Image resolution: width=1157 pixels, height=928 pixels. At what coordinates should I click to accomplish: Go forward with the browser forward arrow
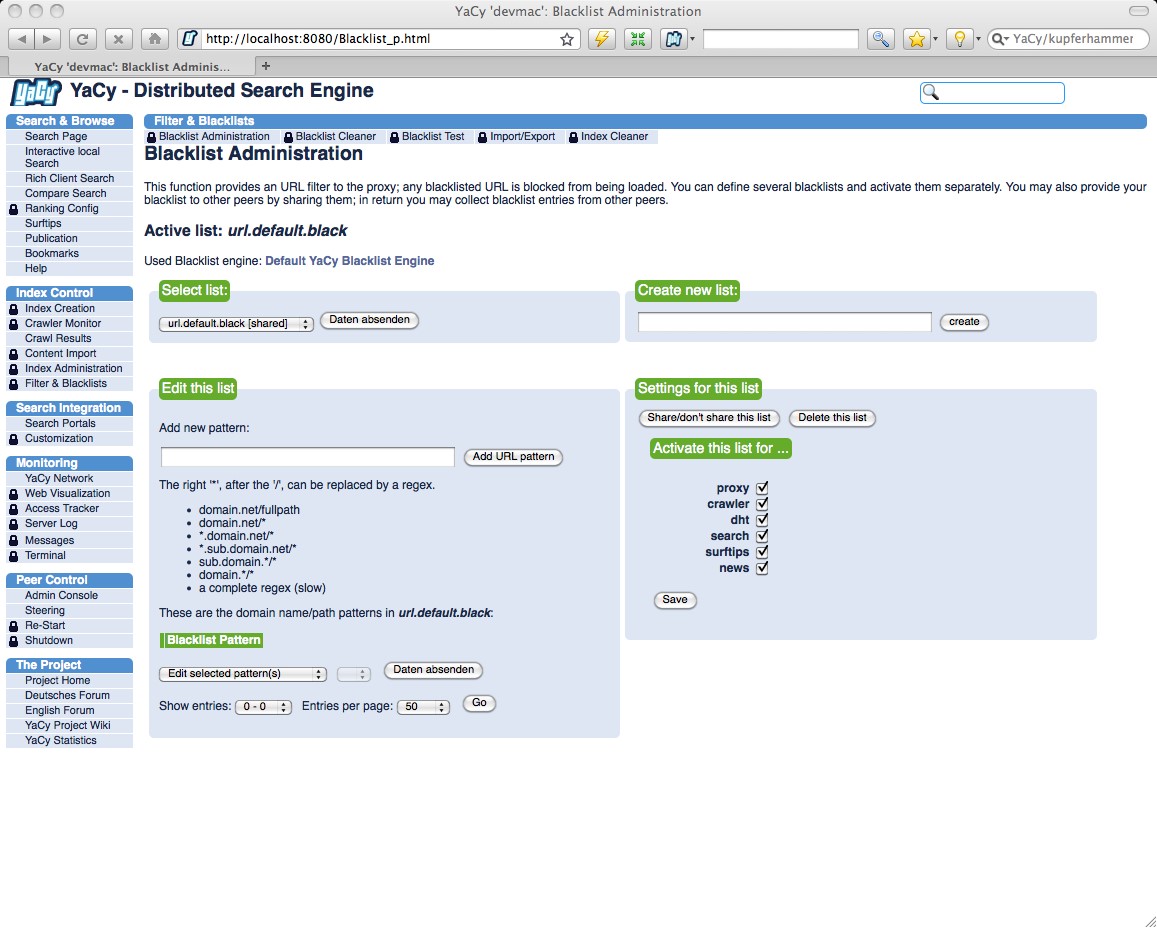[46, 39]
